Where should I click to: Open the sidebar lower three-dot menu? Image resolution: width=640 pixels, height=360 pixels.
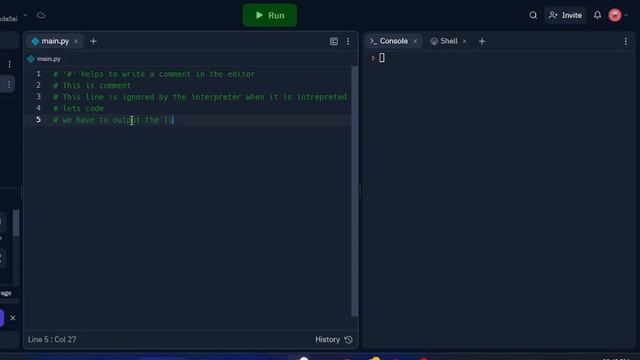[9, 84]
